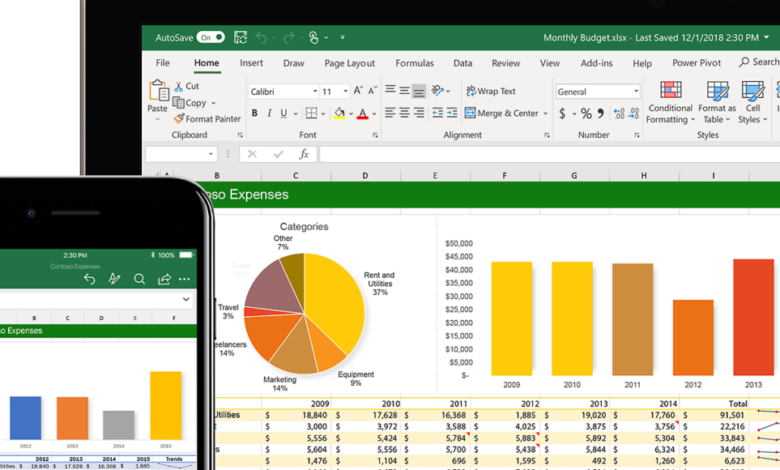Click the red Font Color swatch
The width and height of the screenshot is (780, 470).
coord(363,113)
